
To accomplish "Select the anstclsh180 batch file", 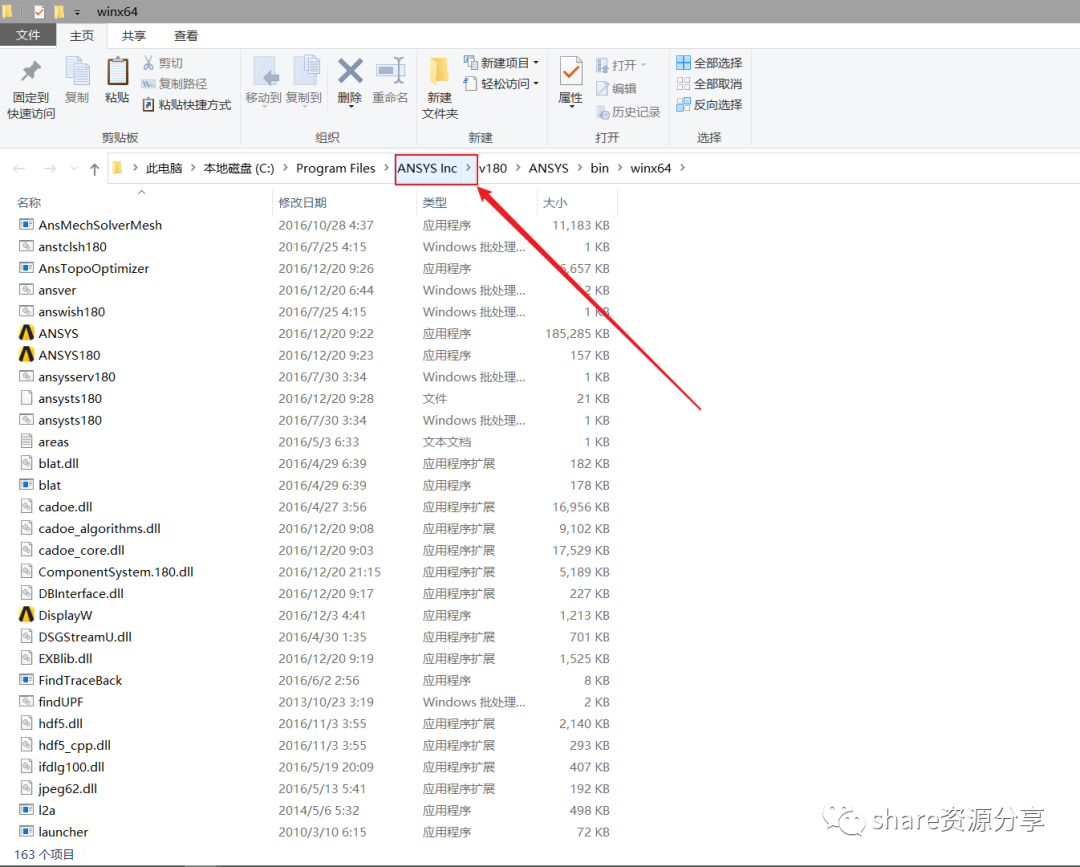I will coord(72,247).
